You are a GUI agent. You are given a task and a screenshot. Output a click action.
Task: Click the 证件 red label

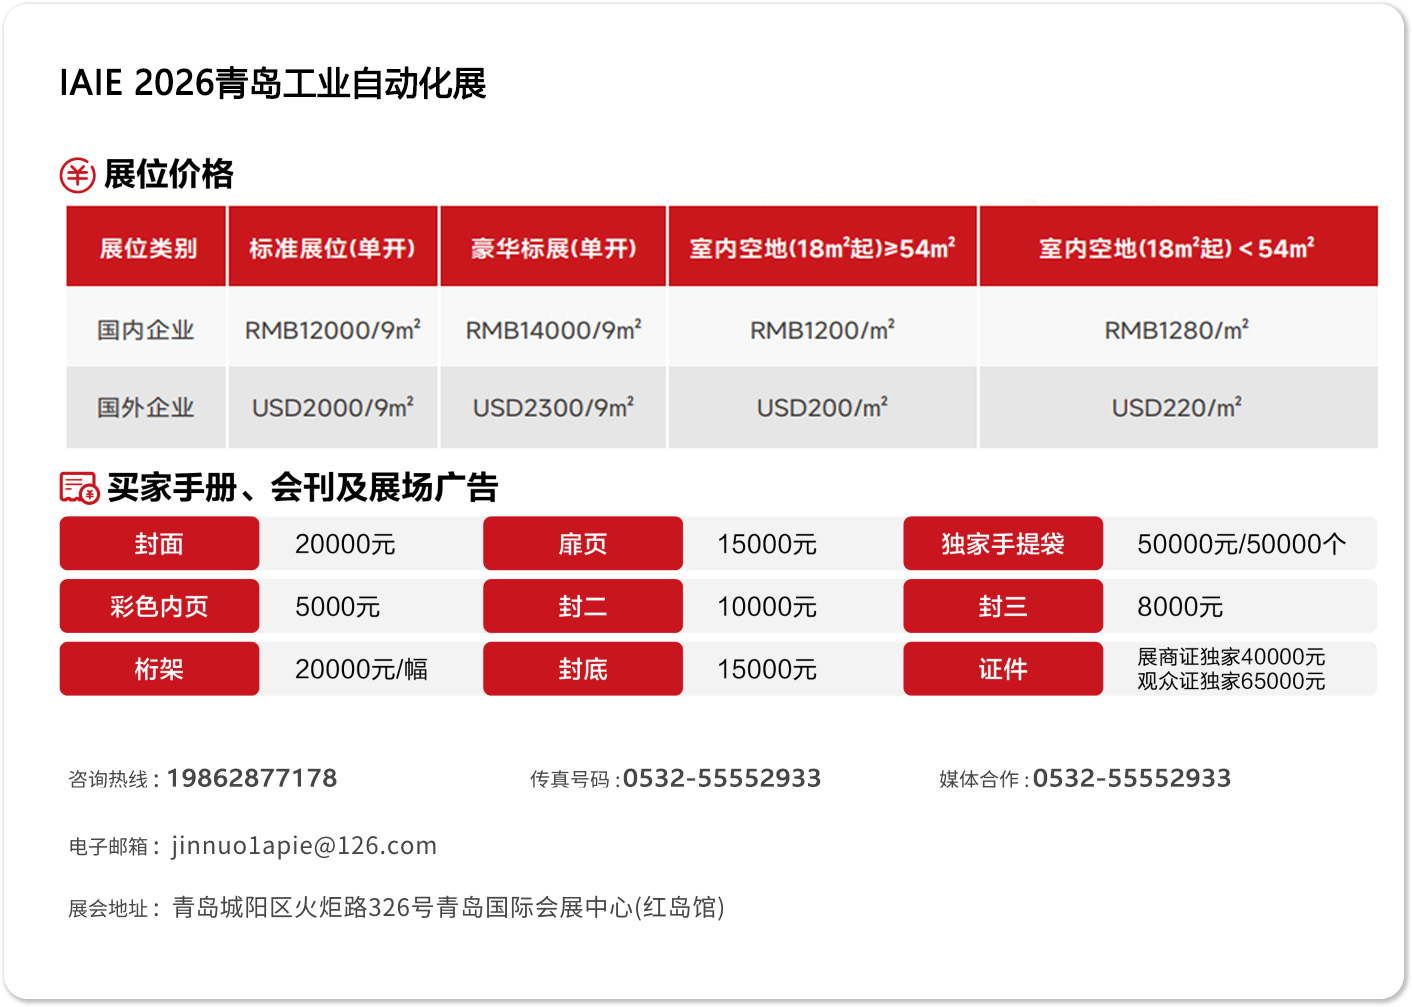(x=1002, y=669)
